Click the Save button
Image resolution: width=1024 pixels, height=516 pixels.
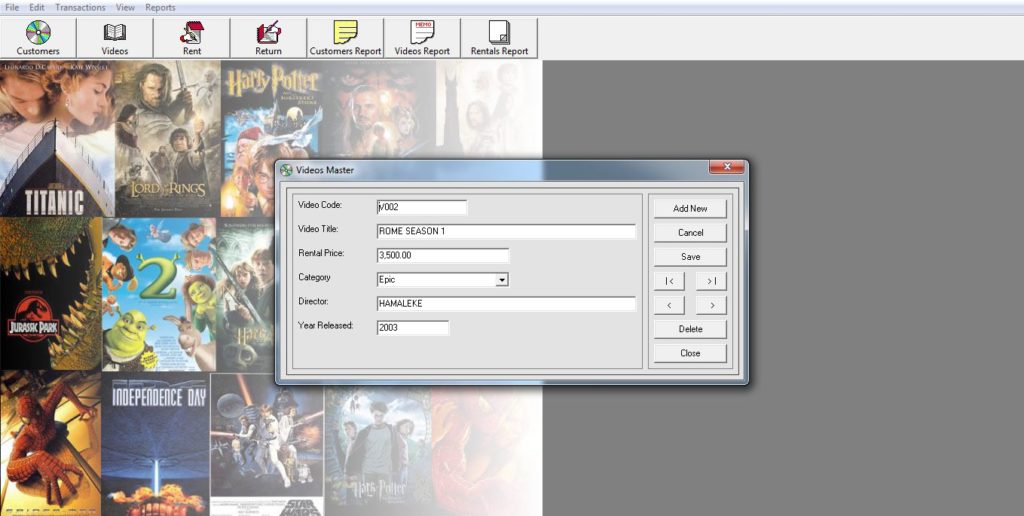tap(690, 257)
